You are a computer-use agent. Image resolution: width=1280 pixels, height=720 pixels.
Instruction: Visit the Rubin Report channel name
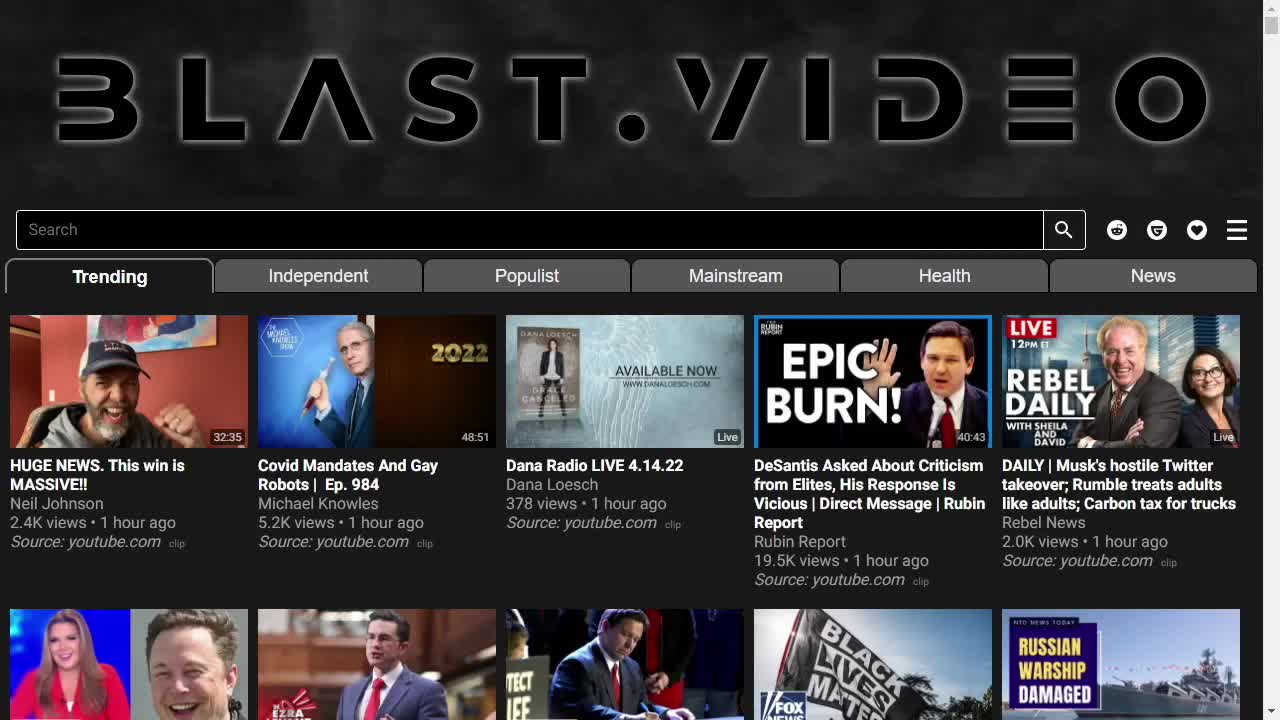pos(800,542)
